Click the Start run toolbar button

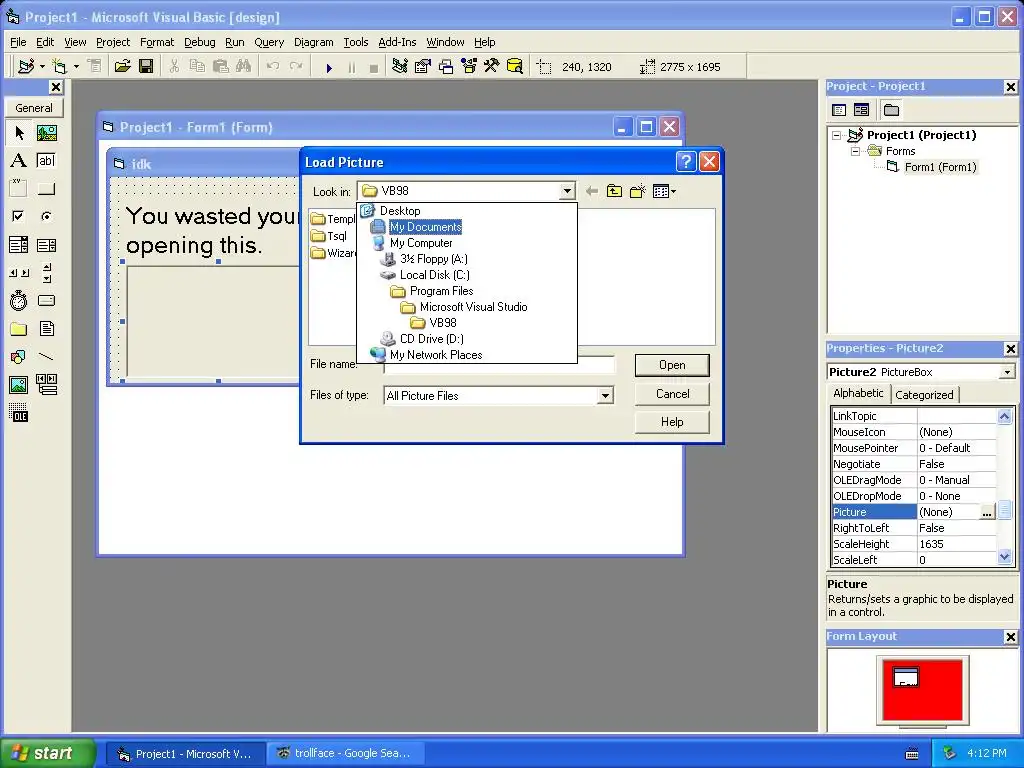[x=329, y=67]
